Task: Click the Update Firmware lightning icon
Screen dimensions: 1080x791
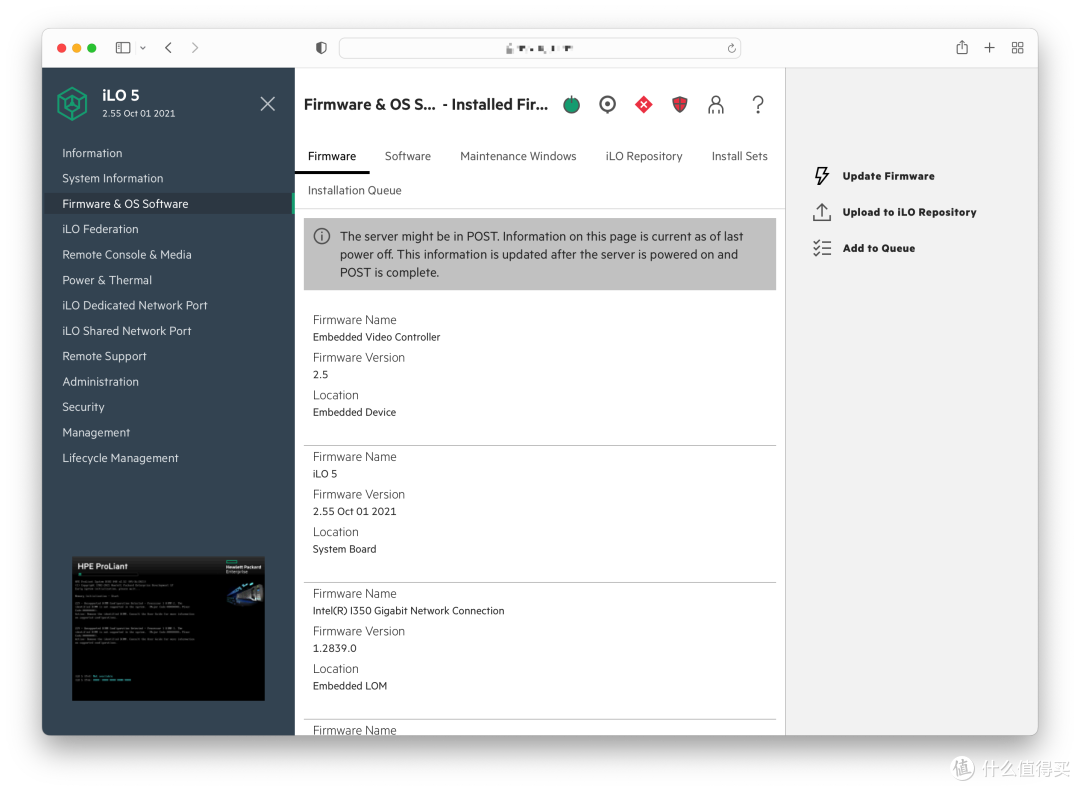Action: coord(821,175)
